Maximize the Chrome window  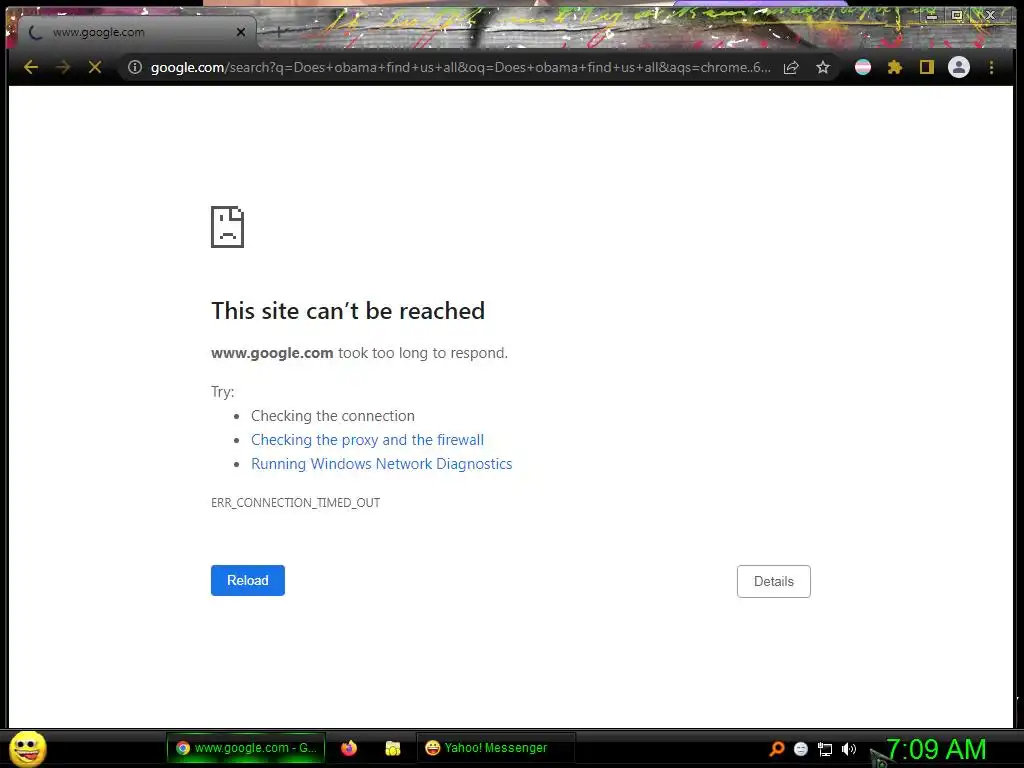point(957,15)
